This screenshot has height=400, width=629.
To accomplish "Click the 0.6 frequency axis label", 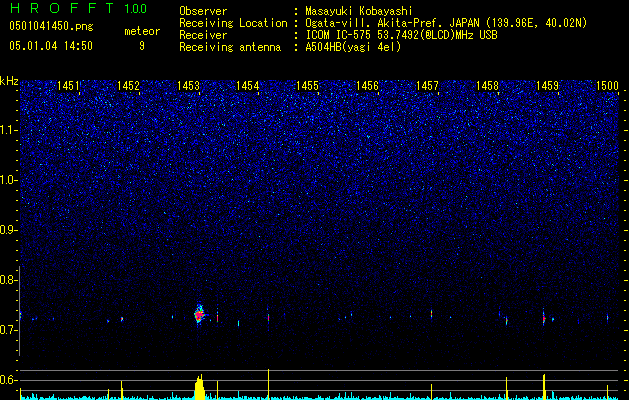I will [8, 380].
